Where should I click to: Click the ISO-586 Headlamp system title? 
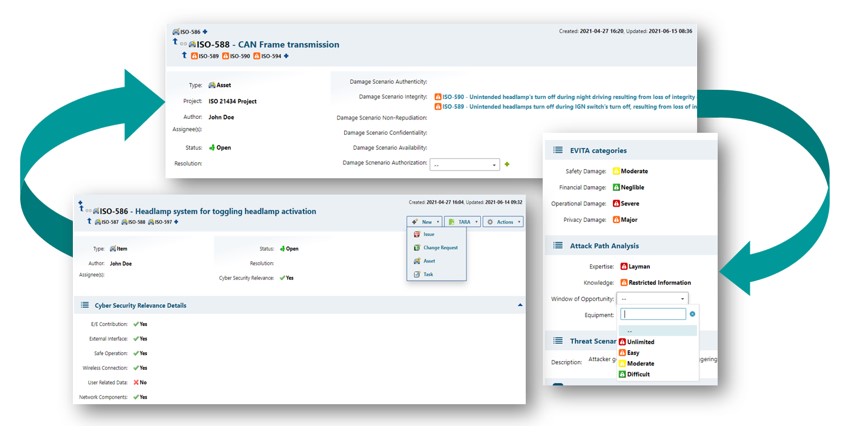(x=208, y=211)
